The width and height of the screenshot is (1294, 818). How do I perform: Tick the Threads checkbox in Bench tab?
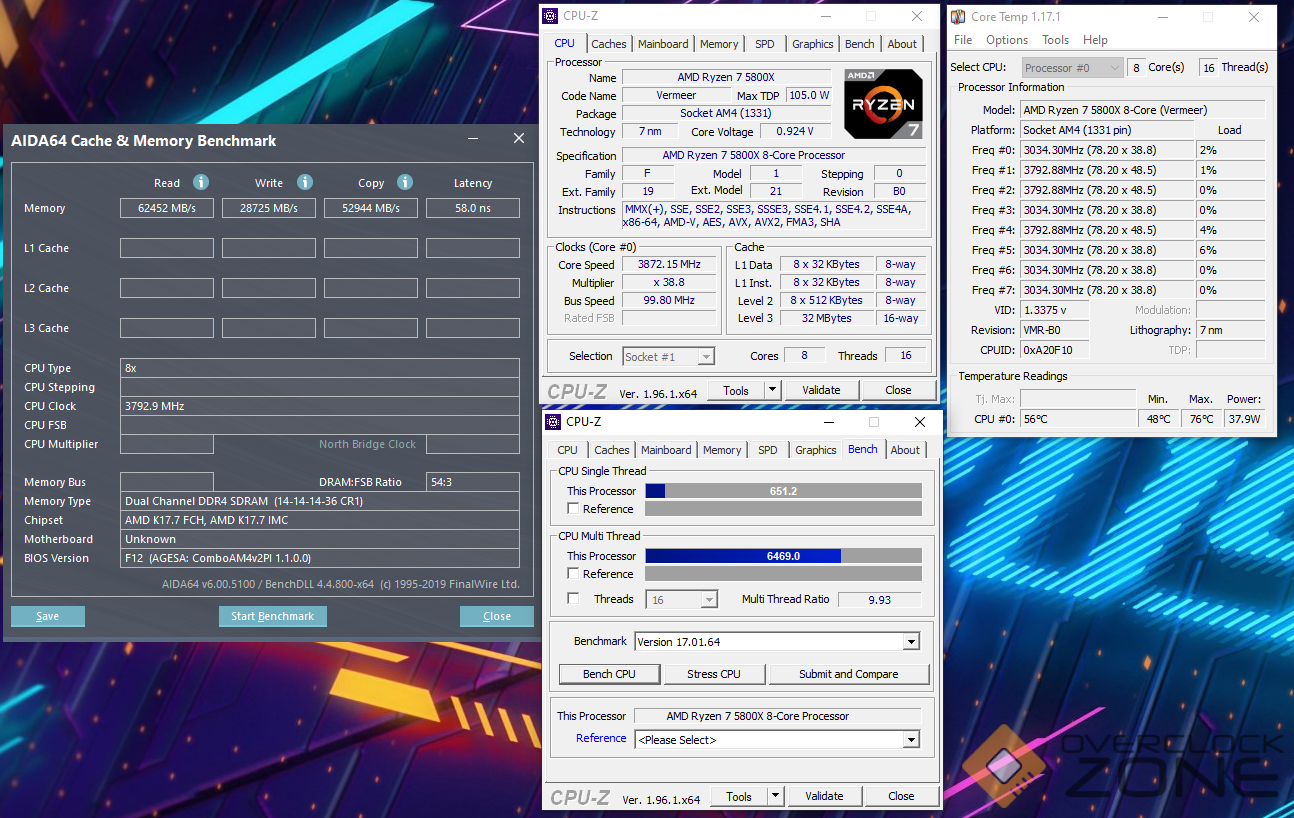coord(573,599)
